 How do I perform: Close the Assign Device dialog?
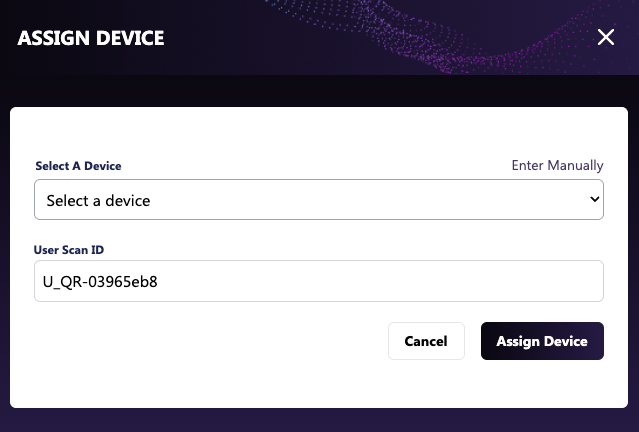coord(605,38)
